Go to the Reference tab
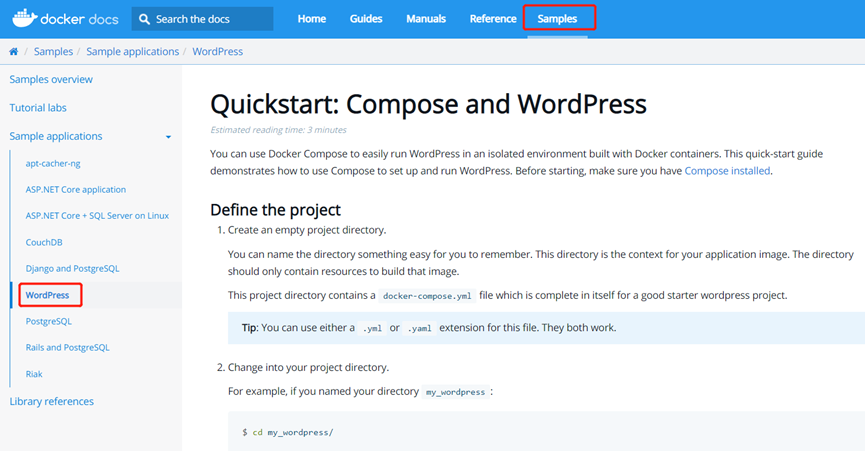 point(493,19)
